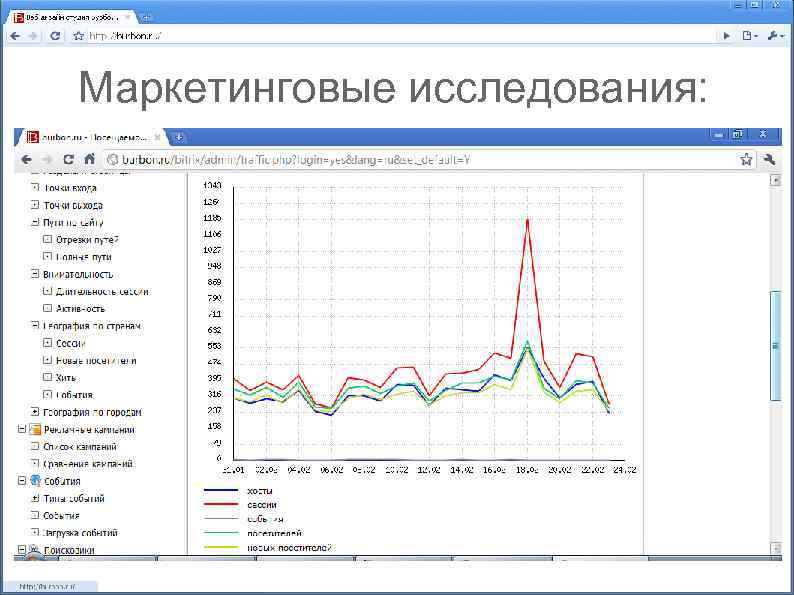Click сессии red legend line

point(221,504)
